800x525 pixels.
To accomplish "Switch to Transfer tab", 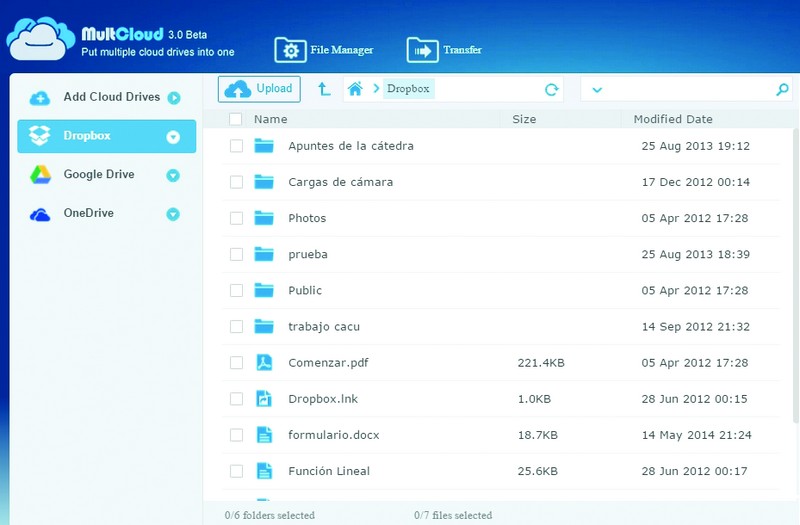I will (444, 50).
